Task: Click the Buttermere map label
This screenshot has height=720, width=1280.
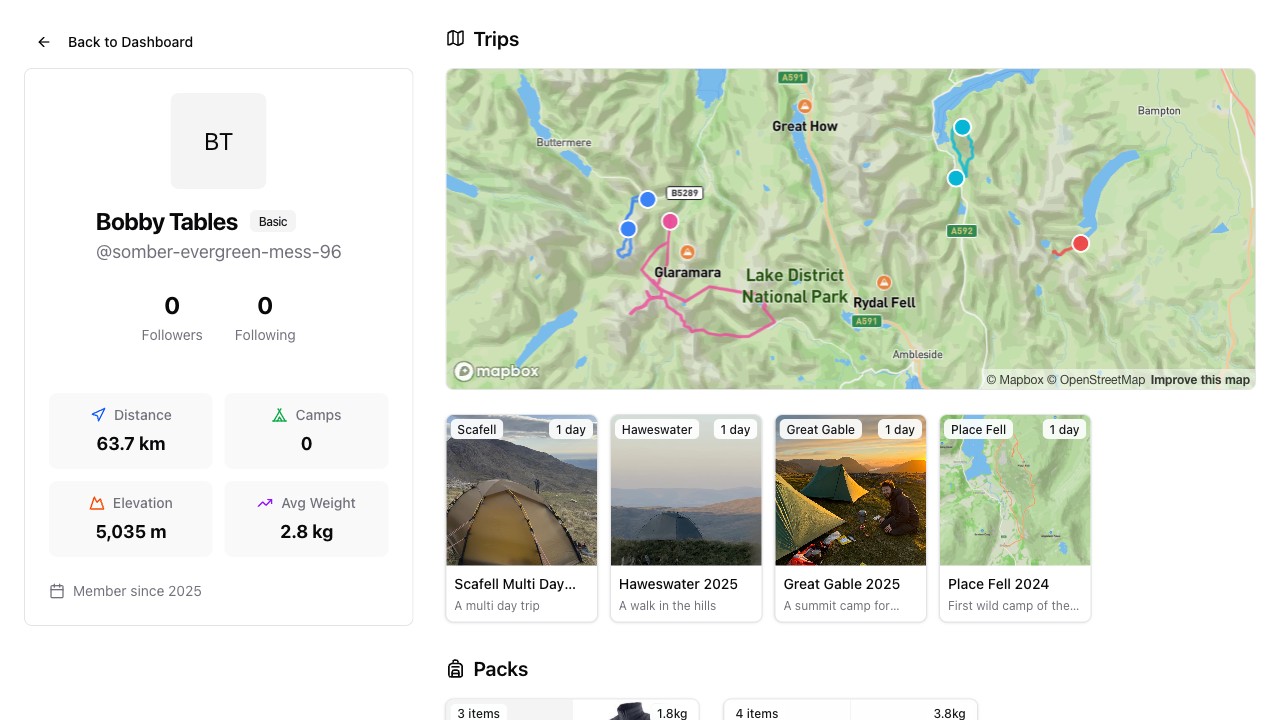Action: click(x=564, y=143)
